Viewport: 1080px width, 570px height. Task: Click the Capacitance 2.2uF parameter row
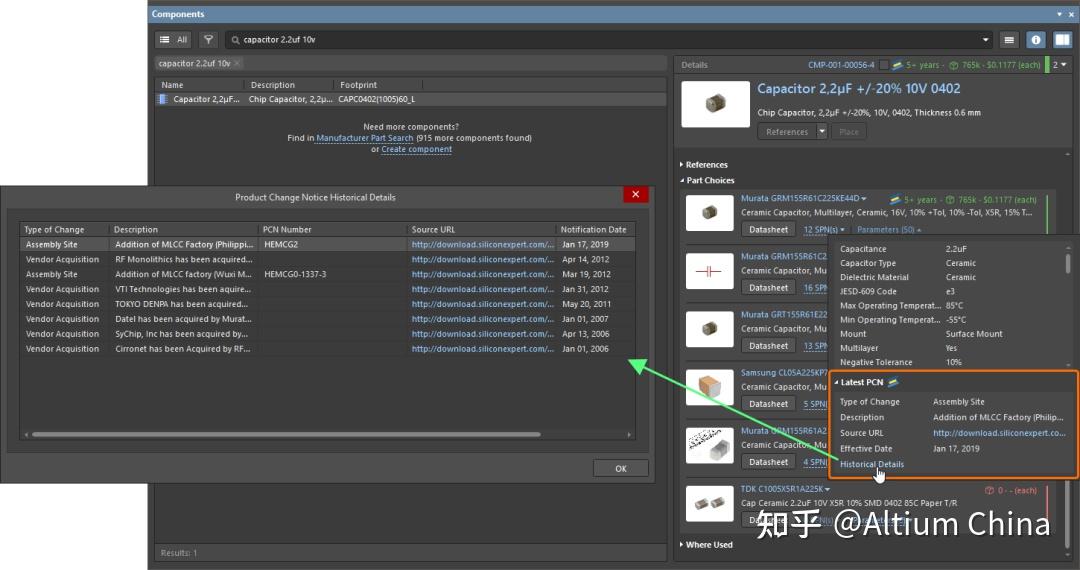pyautogui.click(x=949, y=249)
